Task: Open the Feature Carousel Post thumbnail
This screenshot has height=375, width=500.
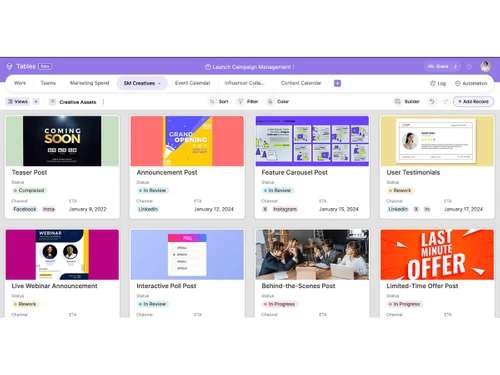Action: (312, 141)
